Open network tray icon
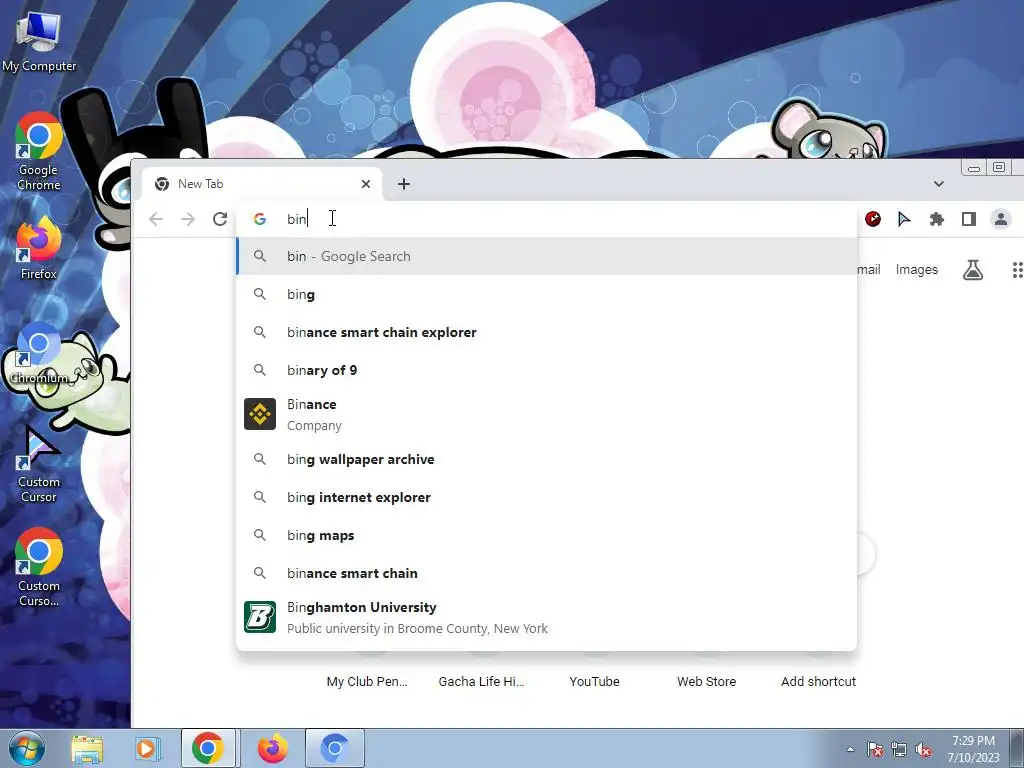Screen dimensions: 1024x768 (899, 749)
